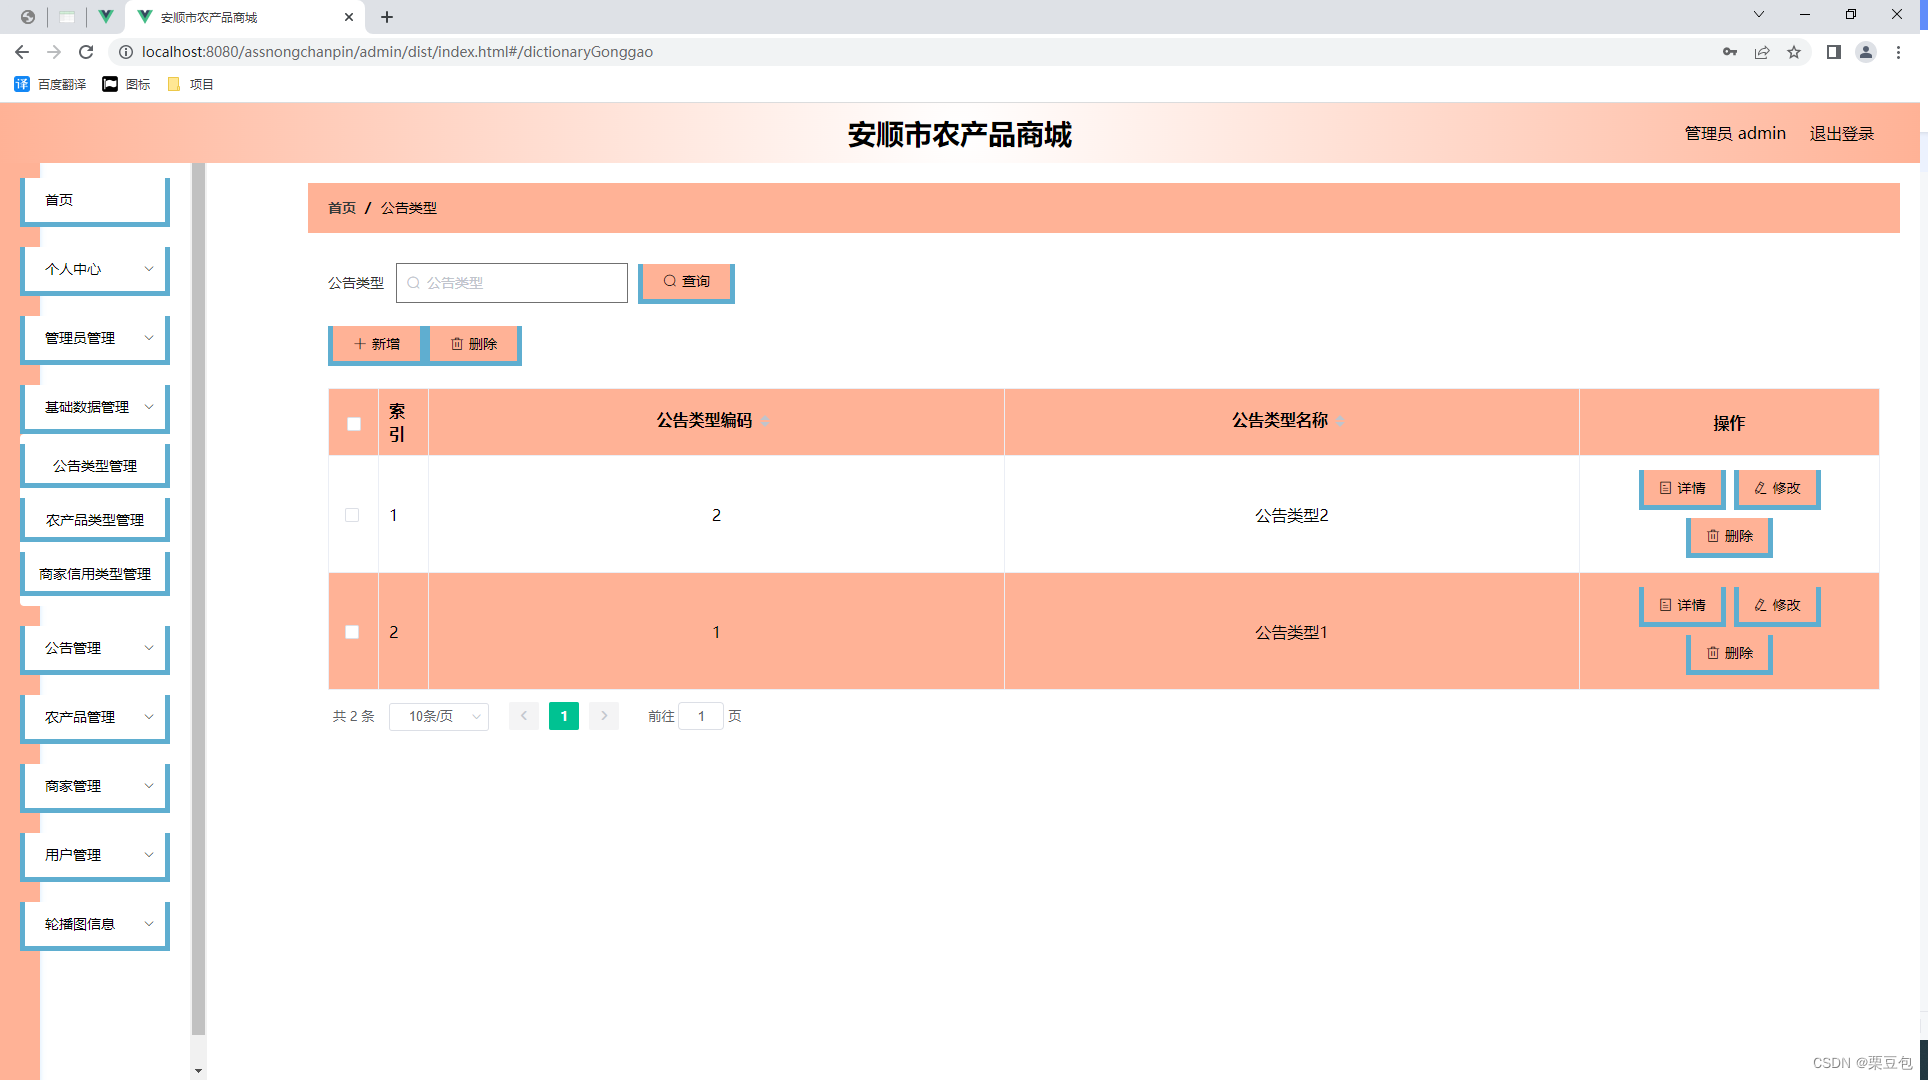Expand the 个人中心 sidebar menu
Image resolution: width=1928 pixels, height=1080 pixels.
point(95,269)
